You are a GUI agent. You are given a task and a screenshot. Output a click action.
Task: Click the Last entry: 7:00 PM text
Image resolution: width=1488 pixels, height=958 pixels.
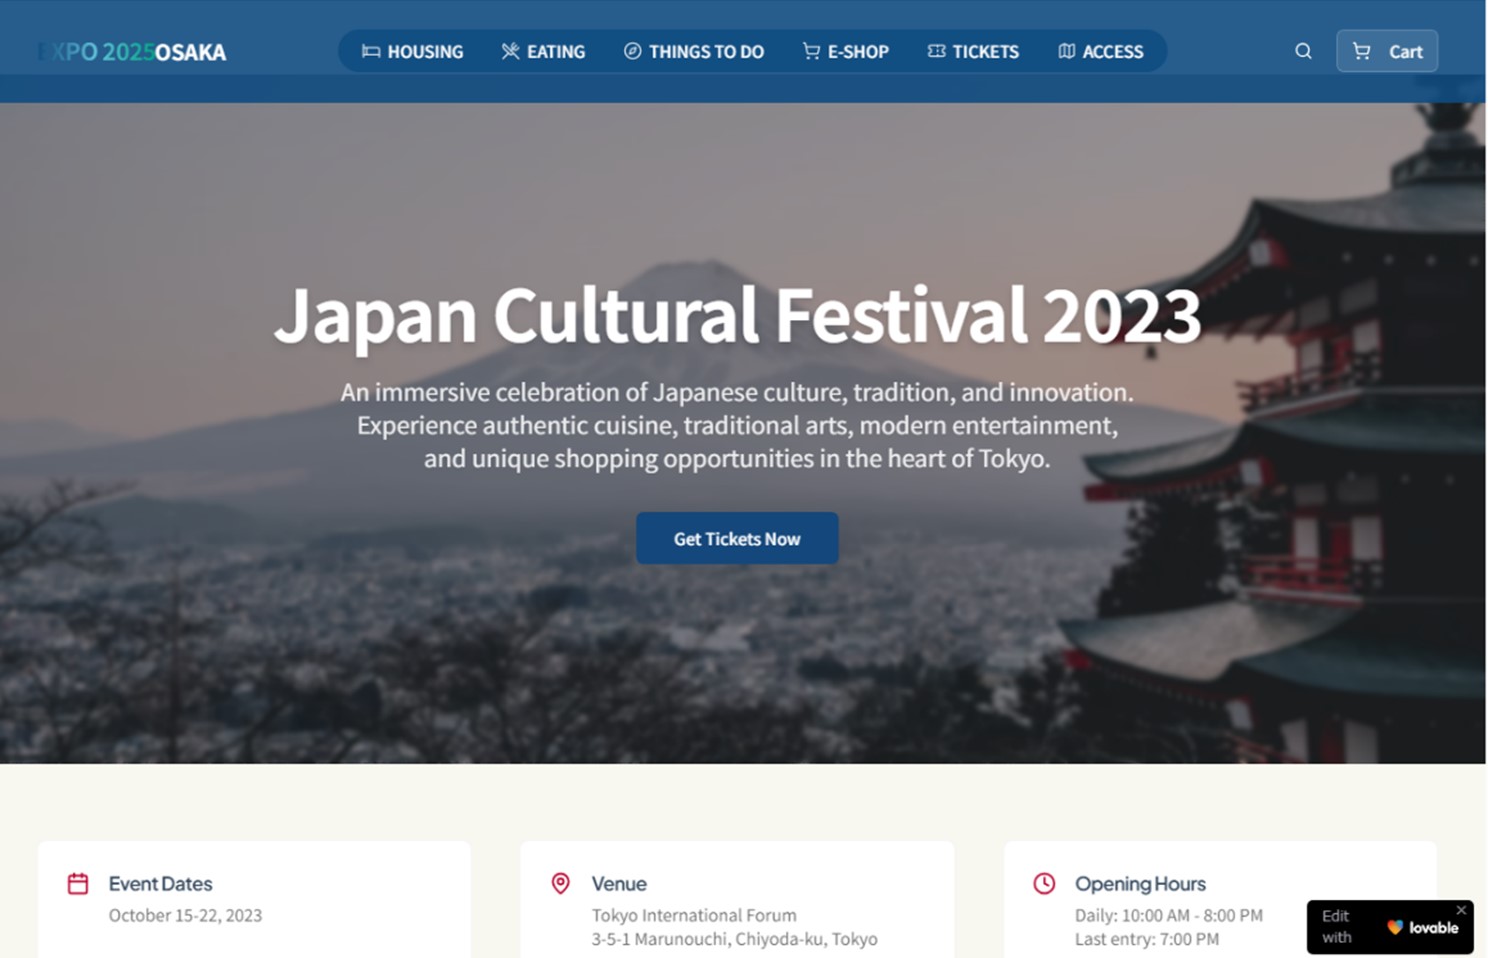click(x=1146, y=939)
